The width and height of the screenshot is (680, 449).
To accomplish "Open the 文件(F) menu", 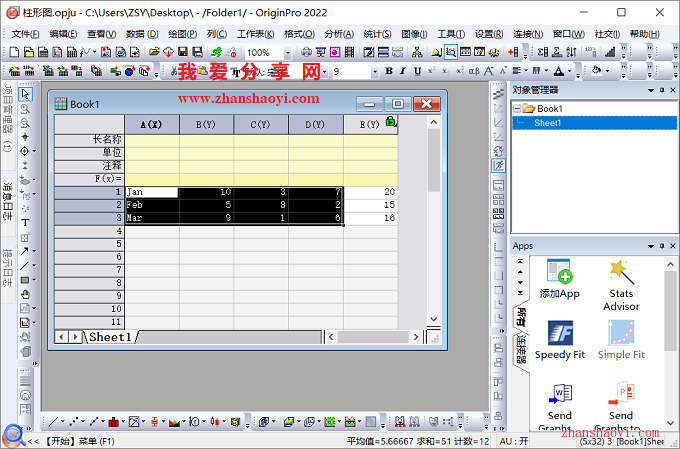I will 25,34.
